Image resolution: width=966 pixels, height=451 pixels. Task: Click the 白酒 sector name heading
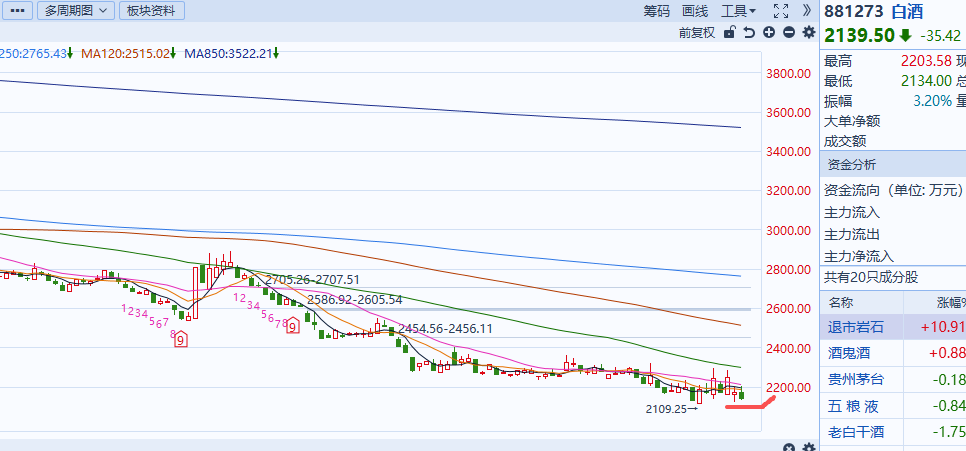coord(907,11)
